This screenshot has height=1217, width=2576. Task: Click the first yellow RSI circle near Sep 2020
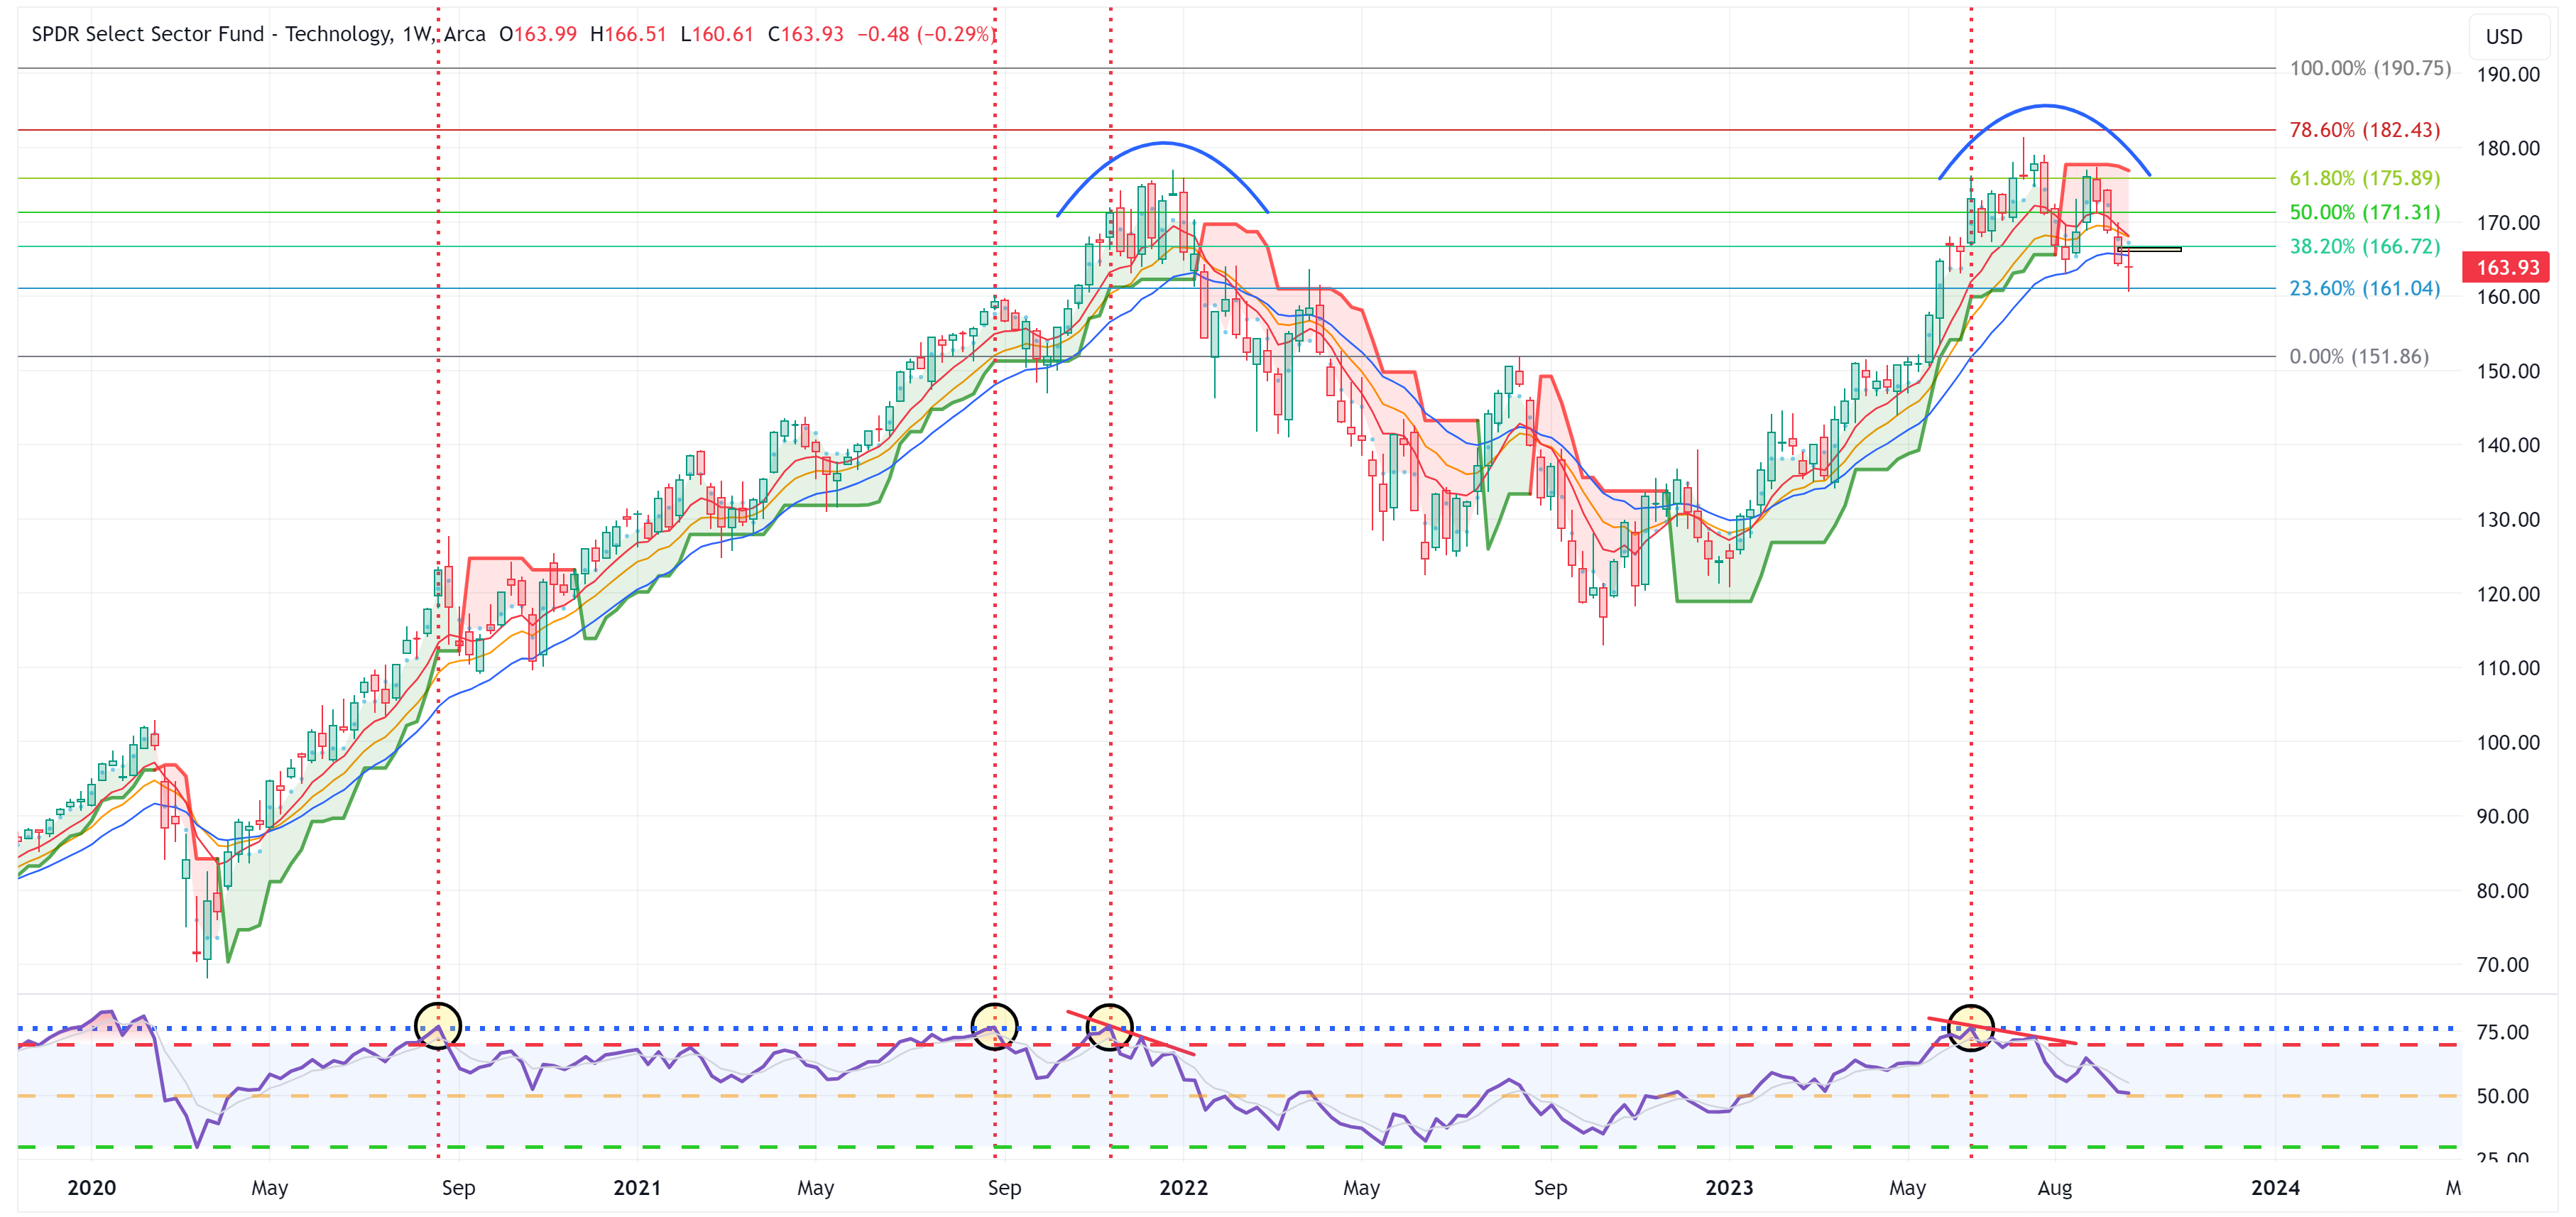(438, 1026)
